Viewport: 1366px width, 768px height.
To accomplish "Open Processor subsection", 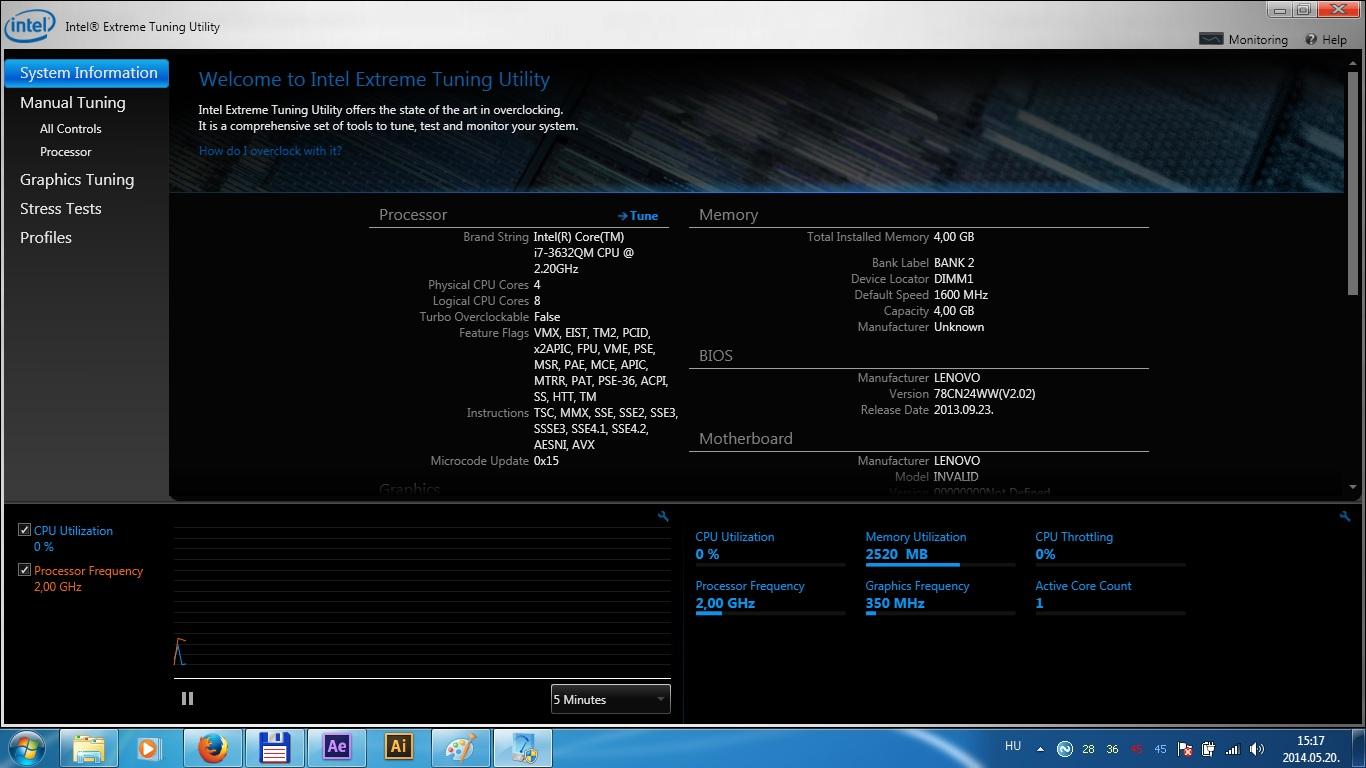I will 66,151.
